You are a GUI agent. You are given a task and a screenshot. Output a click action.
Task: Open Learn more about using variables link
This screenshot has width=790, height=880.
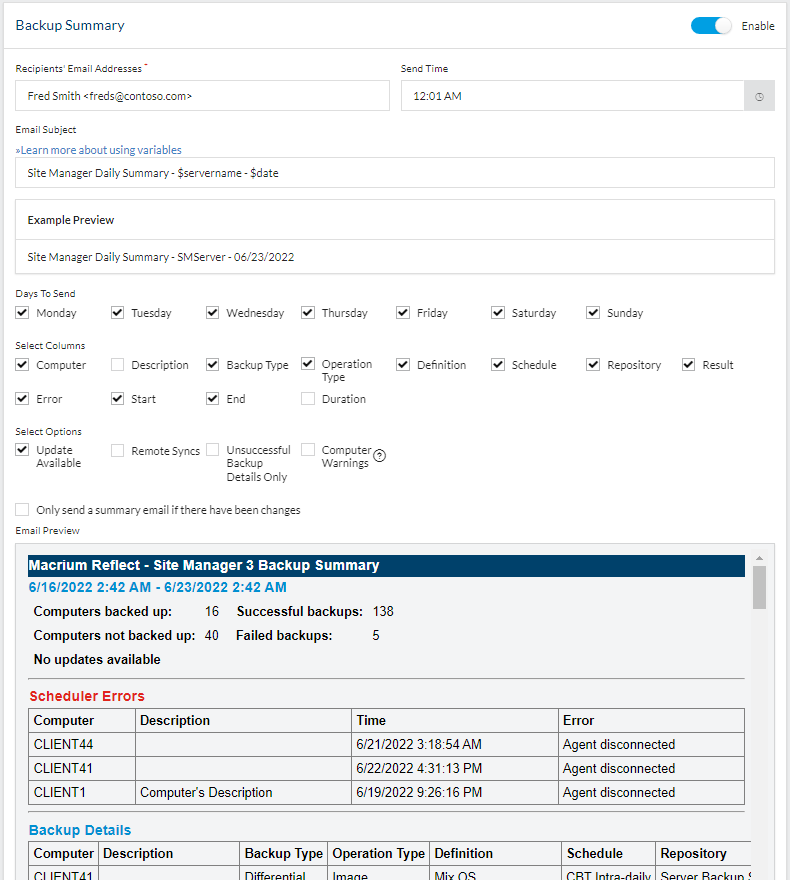[99, 150]
